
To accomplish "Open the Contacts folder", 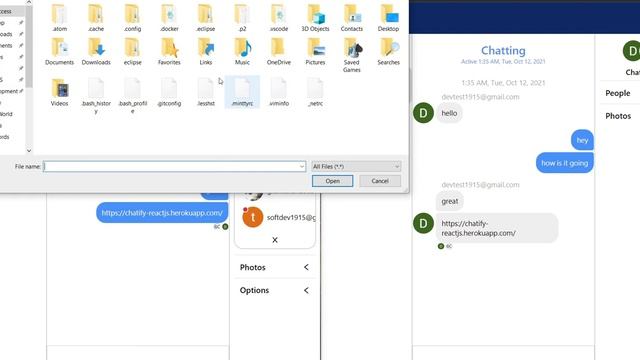I will [352, 18].
